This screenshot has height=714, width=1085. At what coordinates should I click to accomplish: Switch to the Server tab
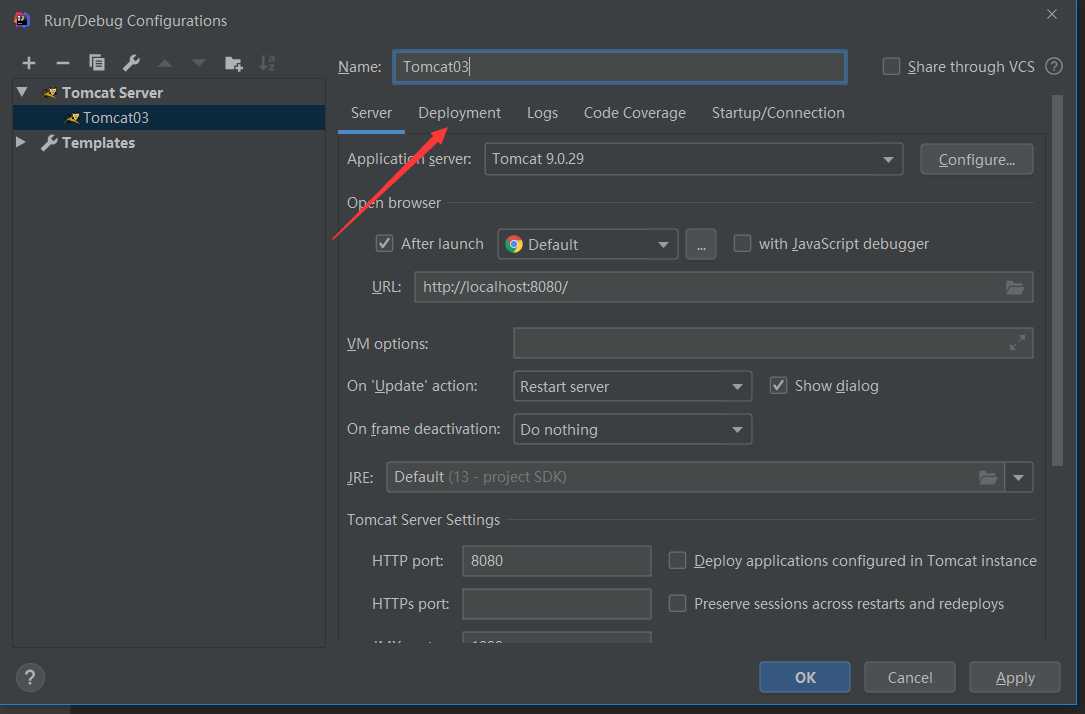click(x=371, y=113)
